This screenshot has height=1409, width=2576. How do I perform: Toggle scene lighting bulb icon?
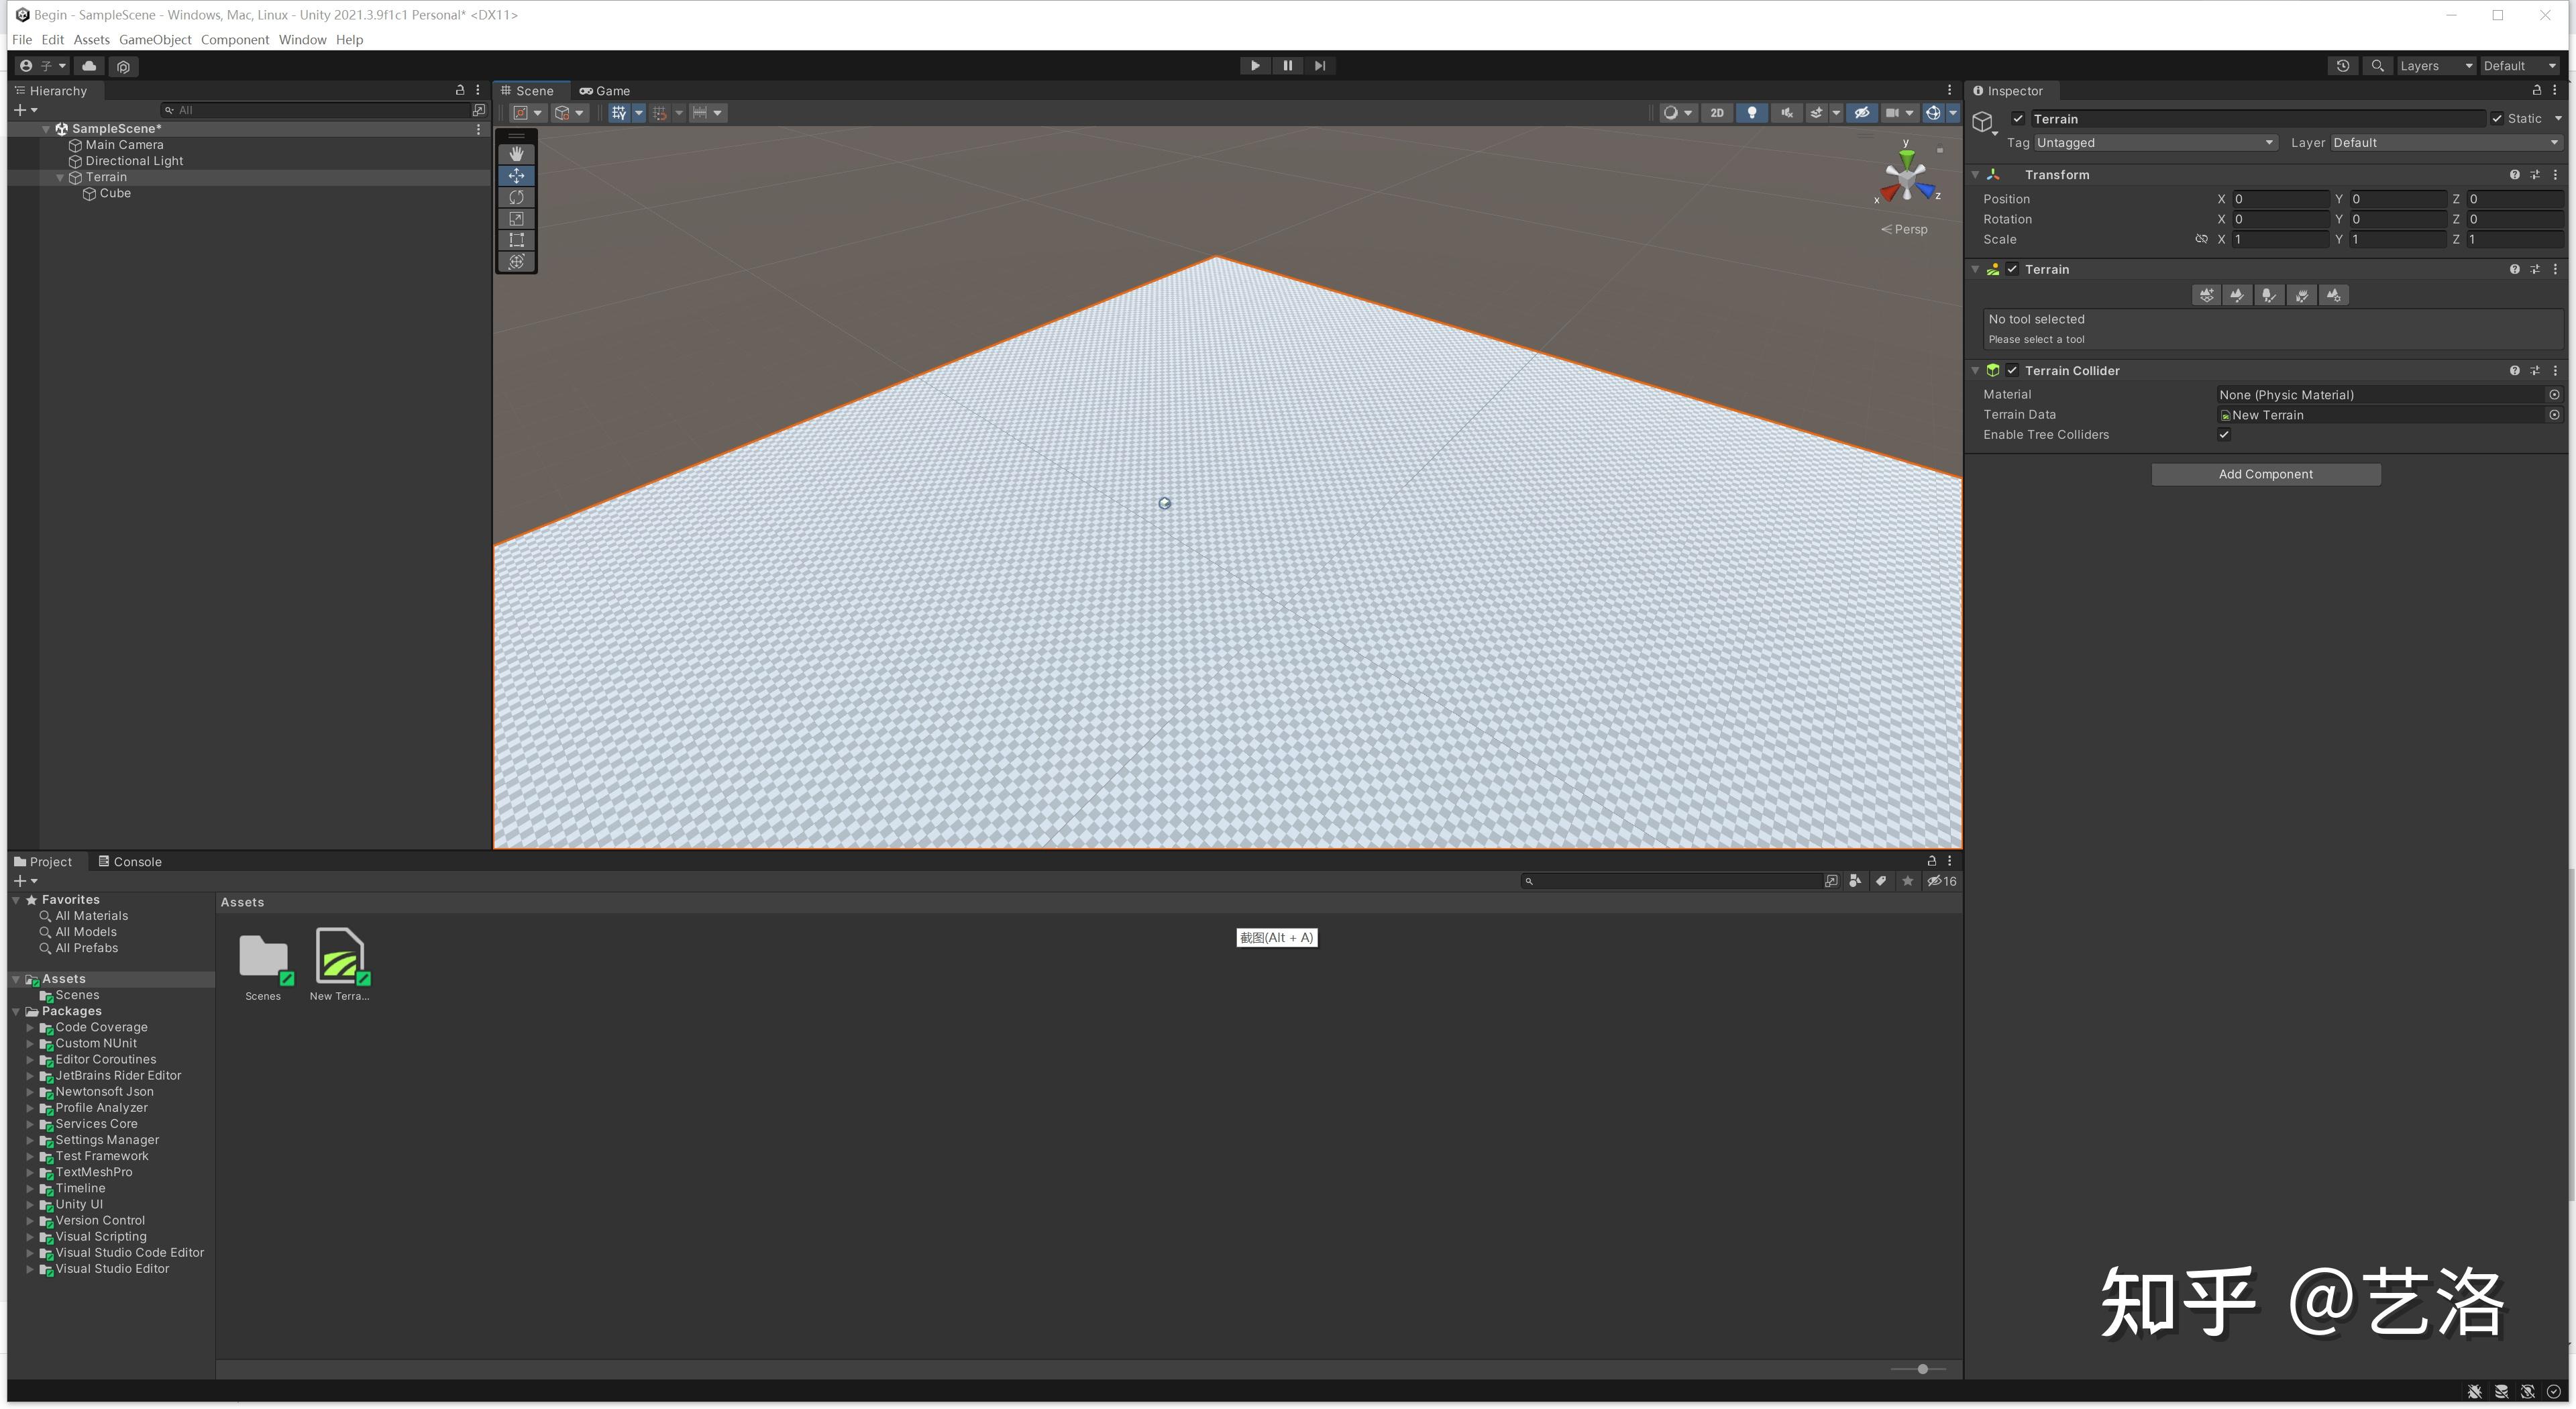tap(1752, 113)
